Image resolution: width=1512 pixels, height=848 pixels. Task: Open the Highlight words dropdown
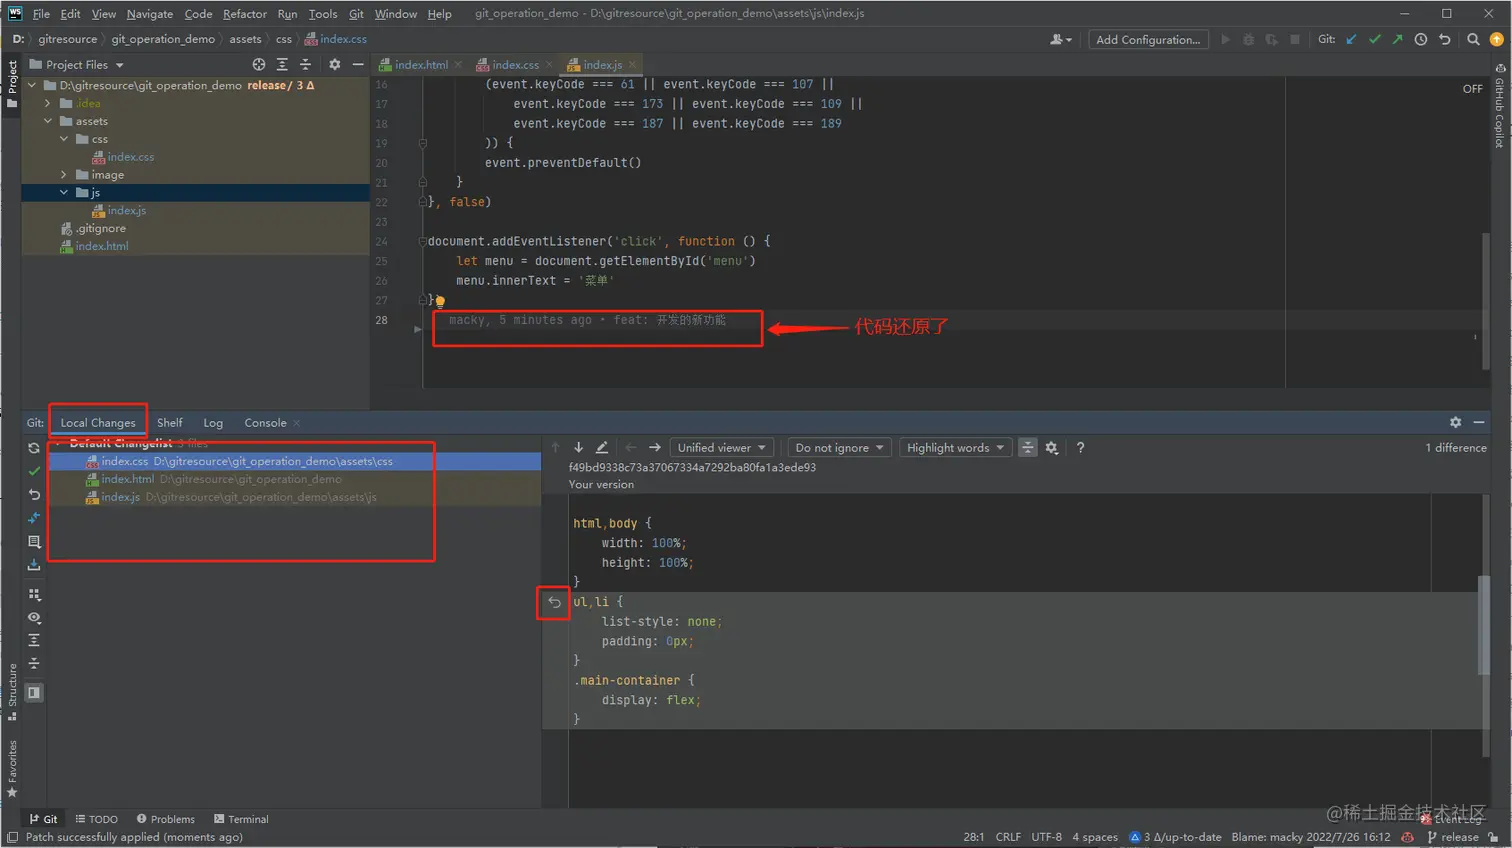click(955, 448)
